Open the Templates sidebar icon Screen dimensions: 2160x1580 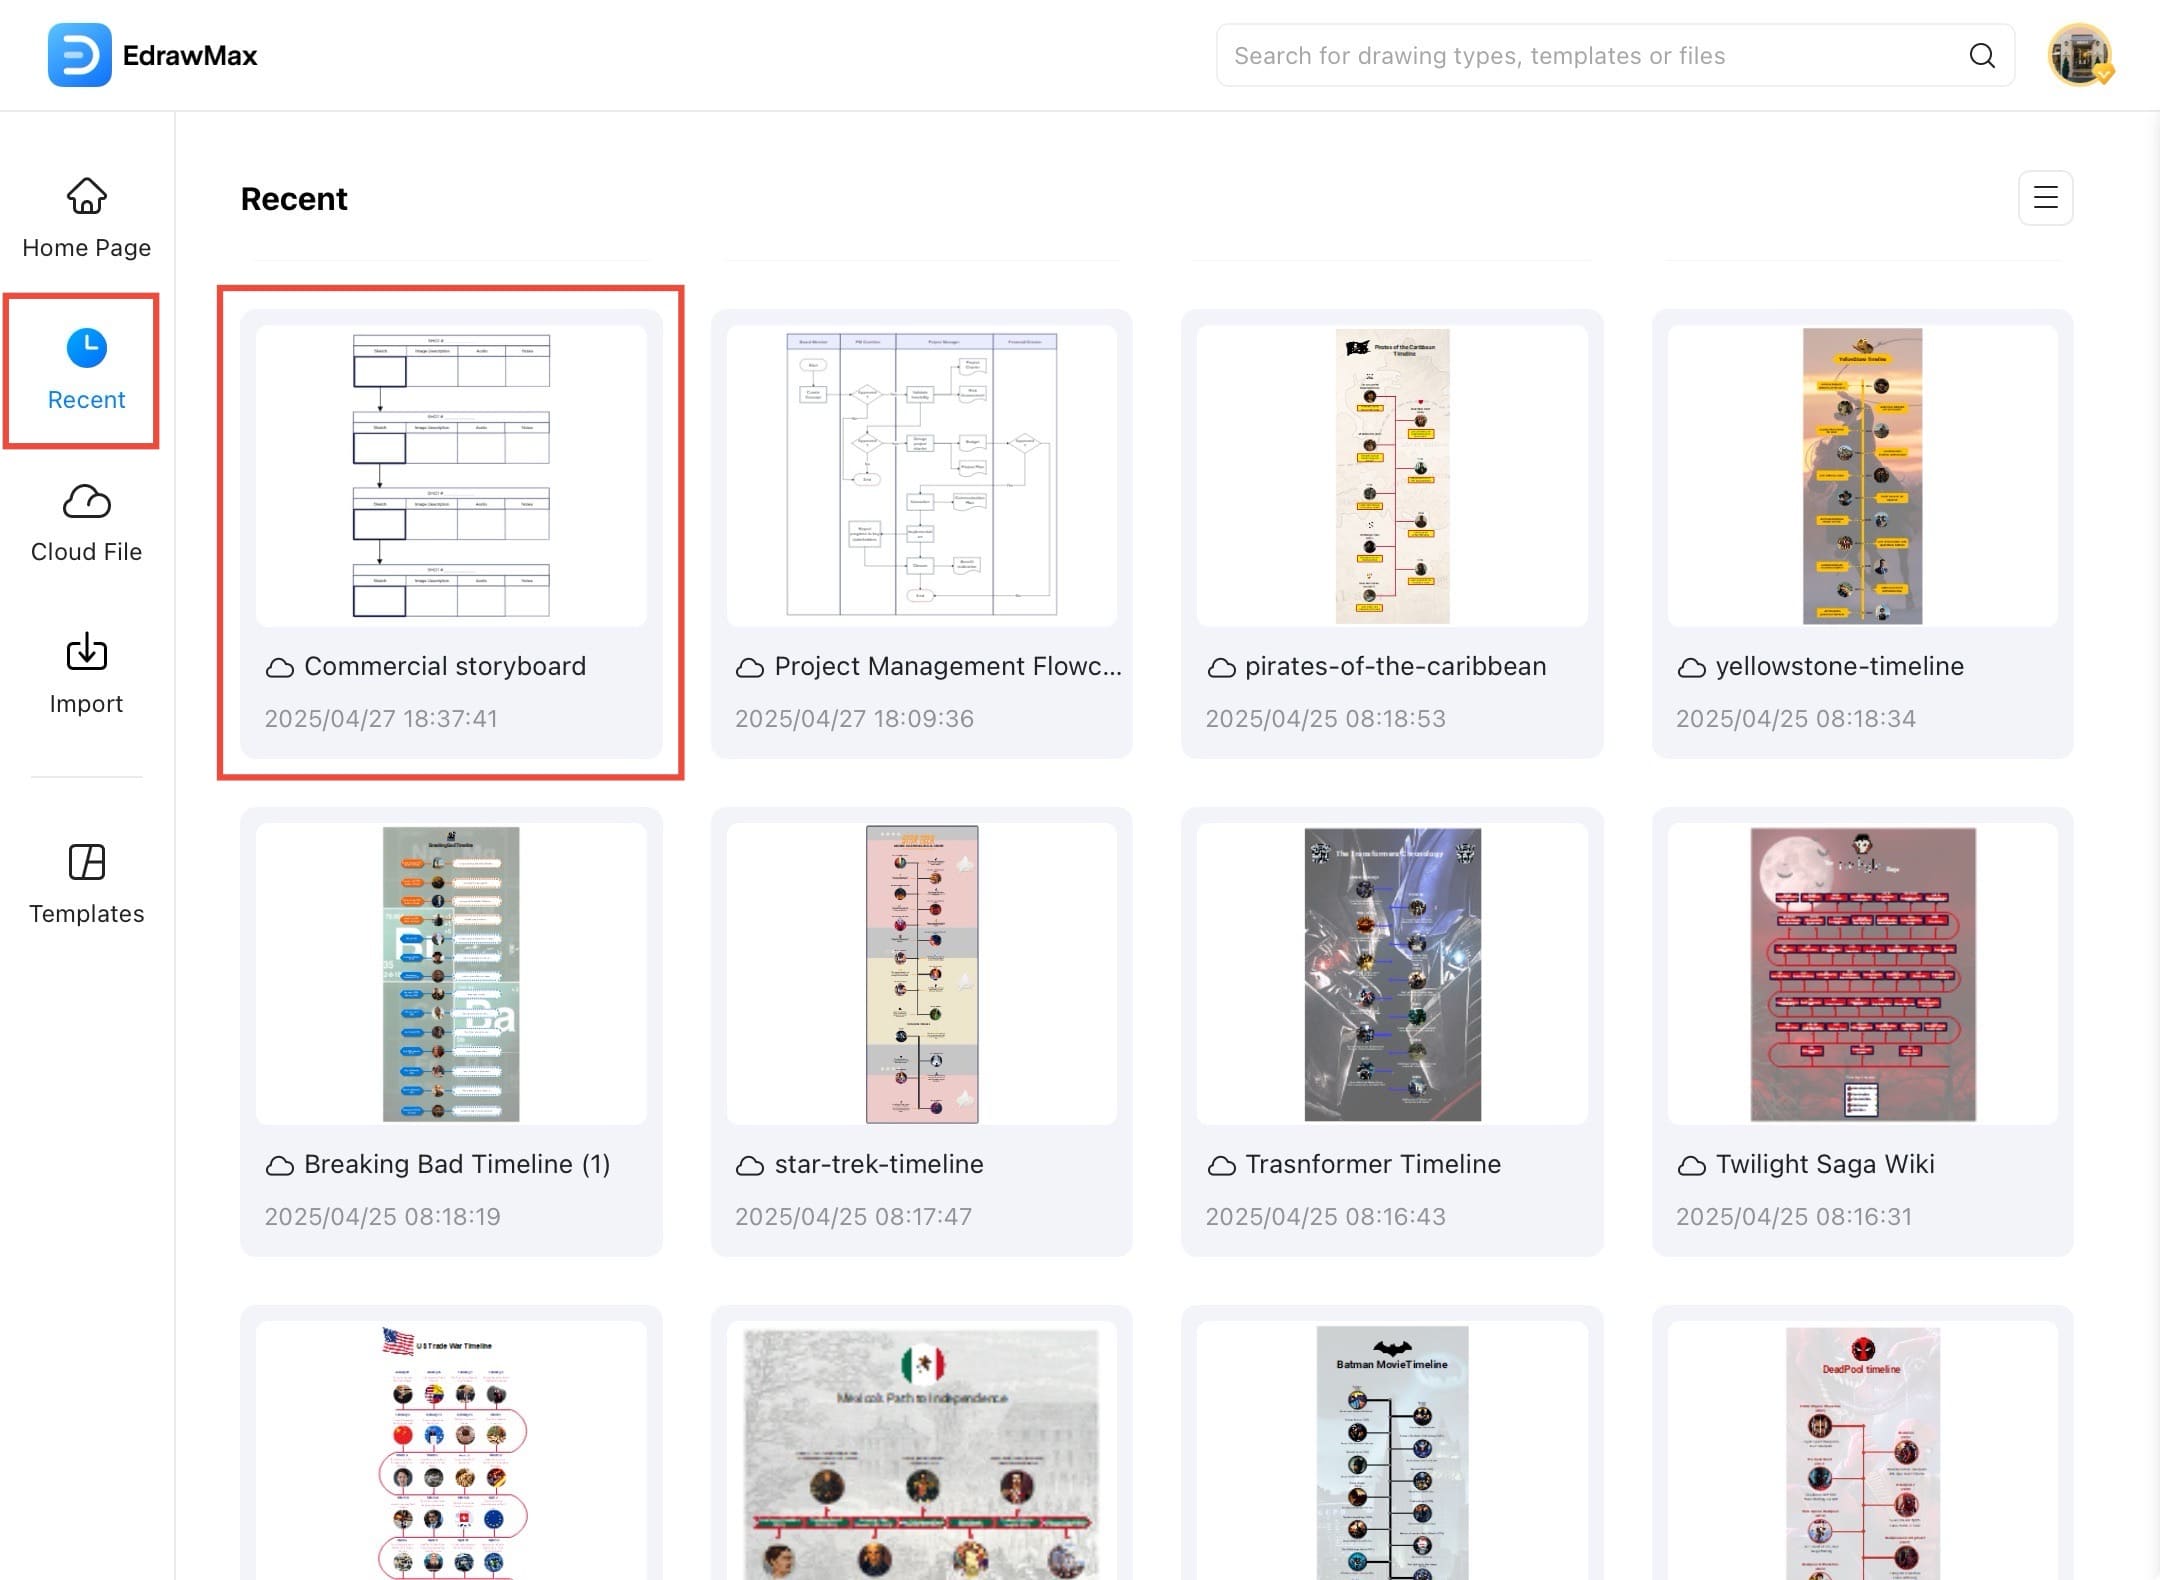86,862
